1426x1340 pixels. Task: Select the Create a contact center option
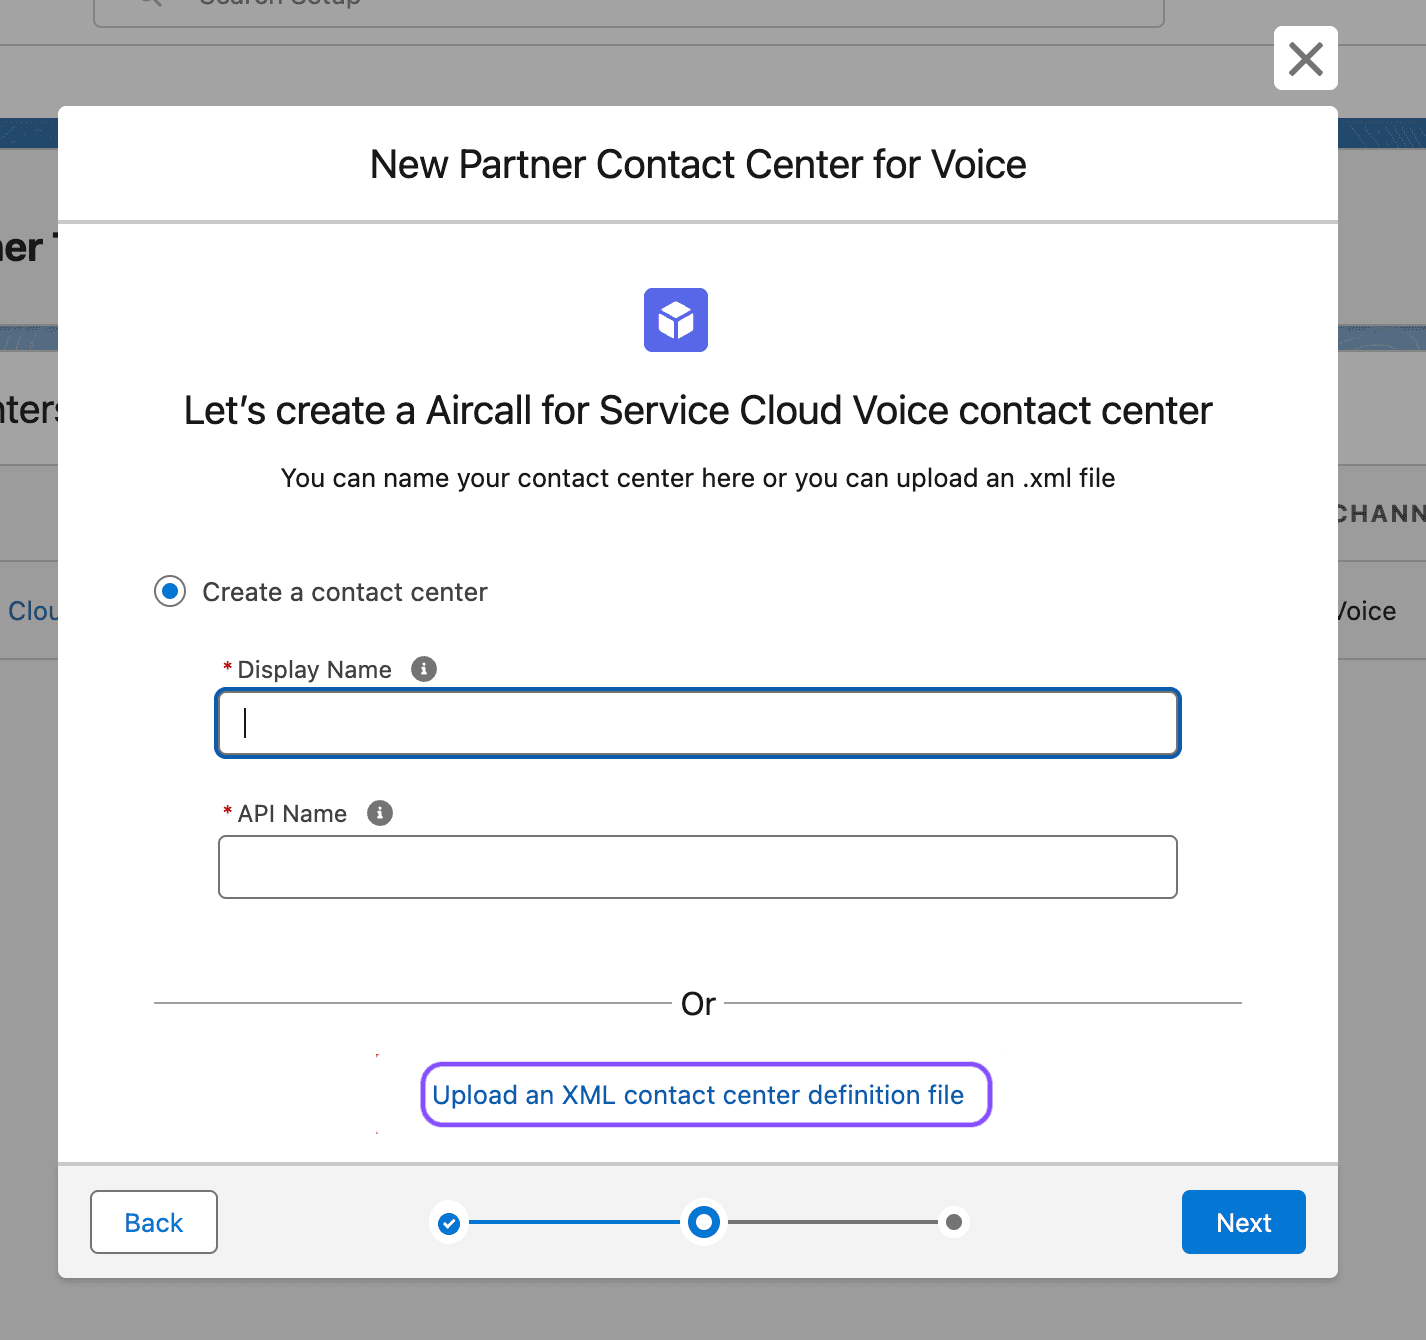tap(169, 591)
